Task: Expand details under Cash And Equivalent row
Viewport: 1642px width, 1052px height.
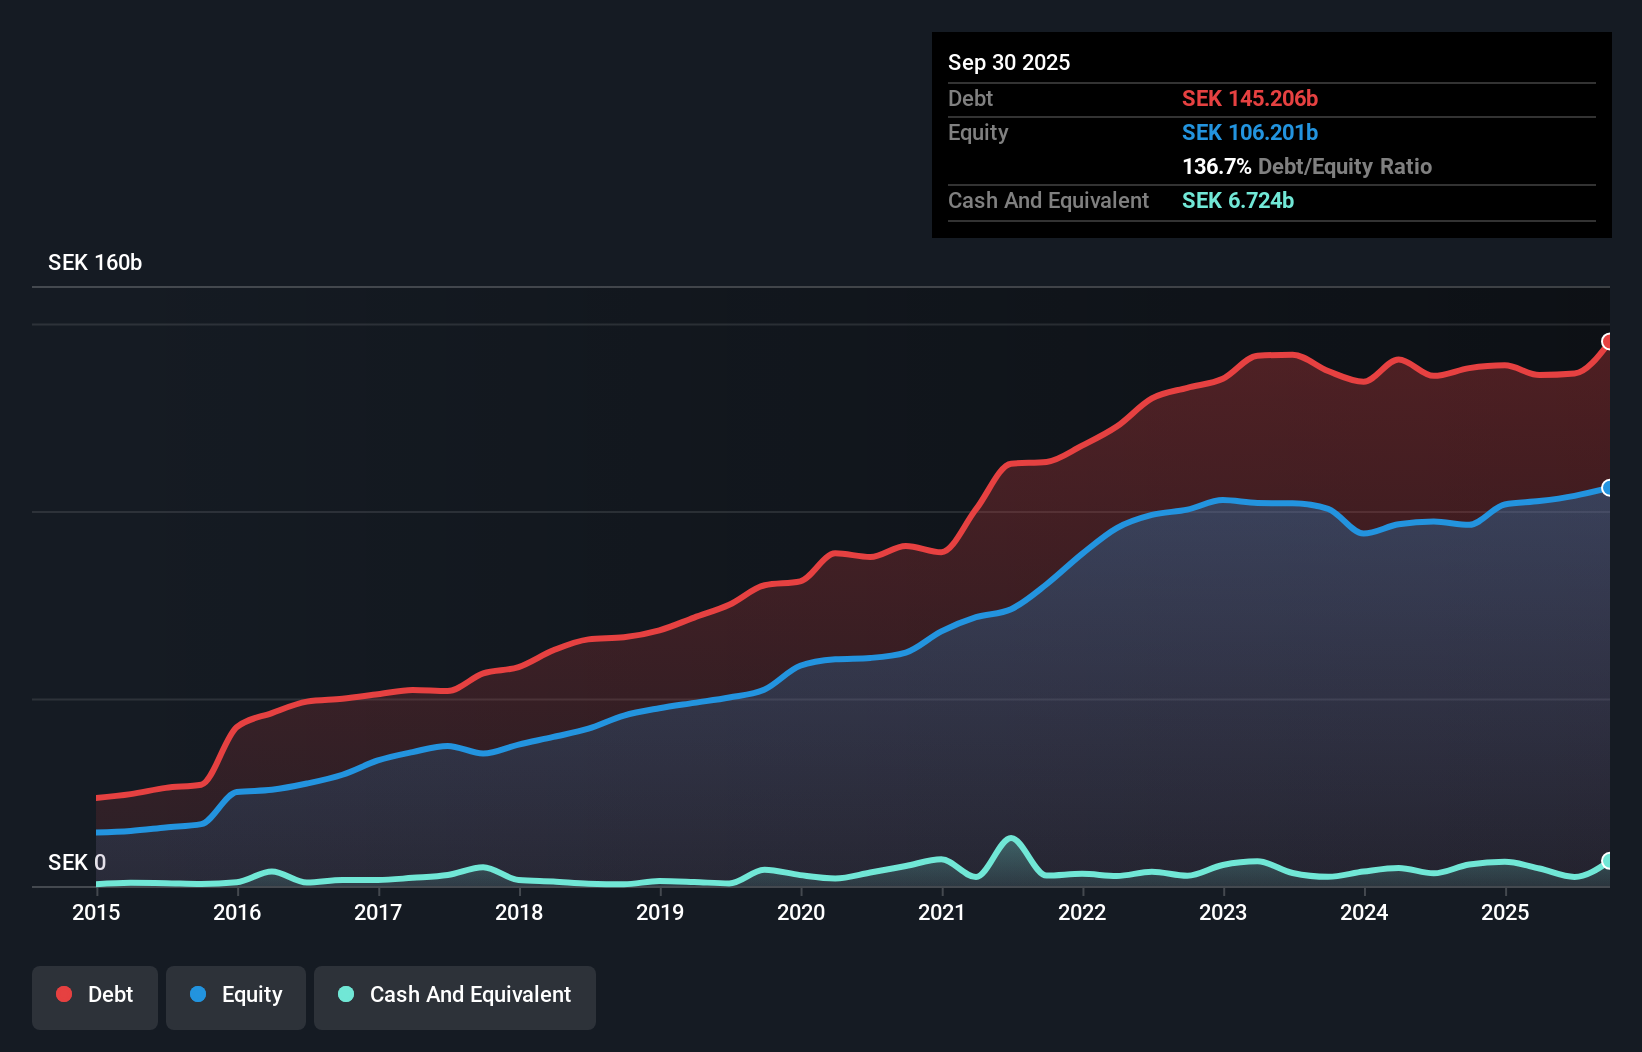Action: 1048,200
